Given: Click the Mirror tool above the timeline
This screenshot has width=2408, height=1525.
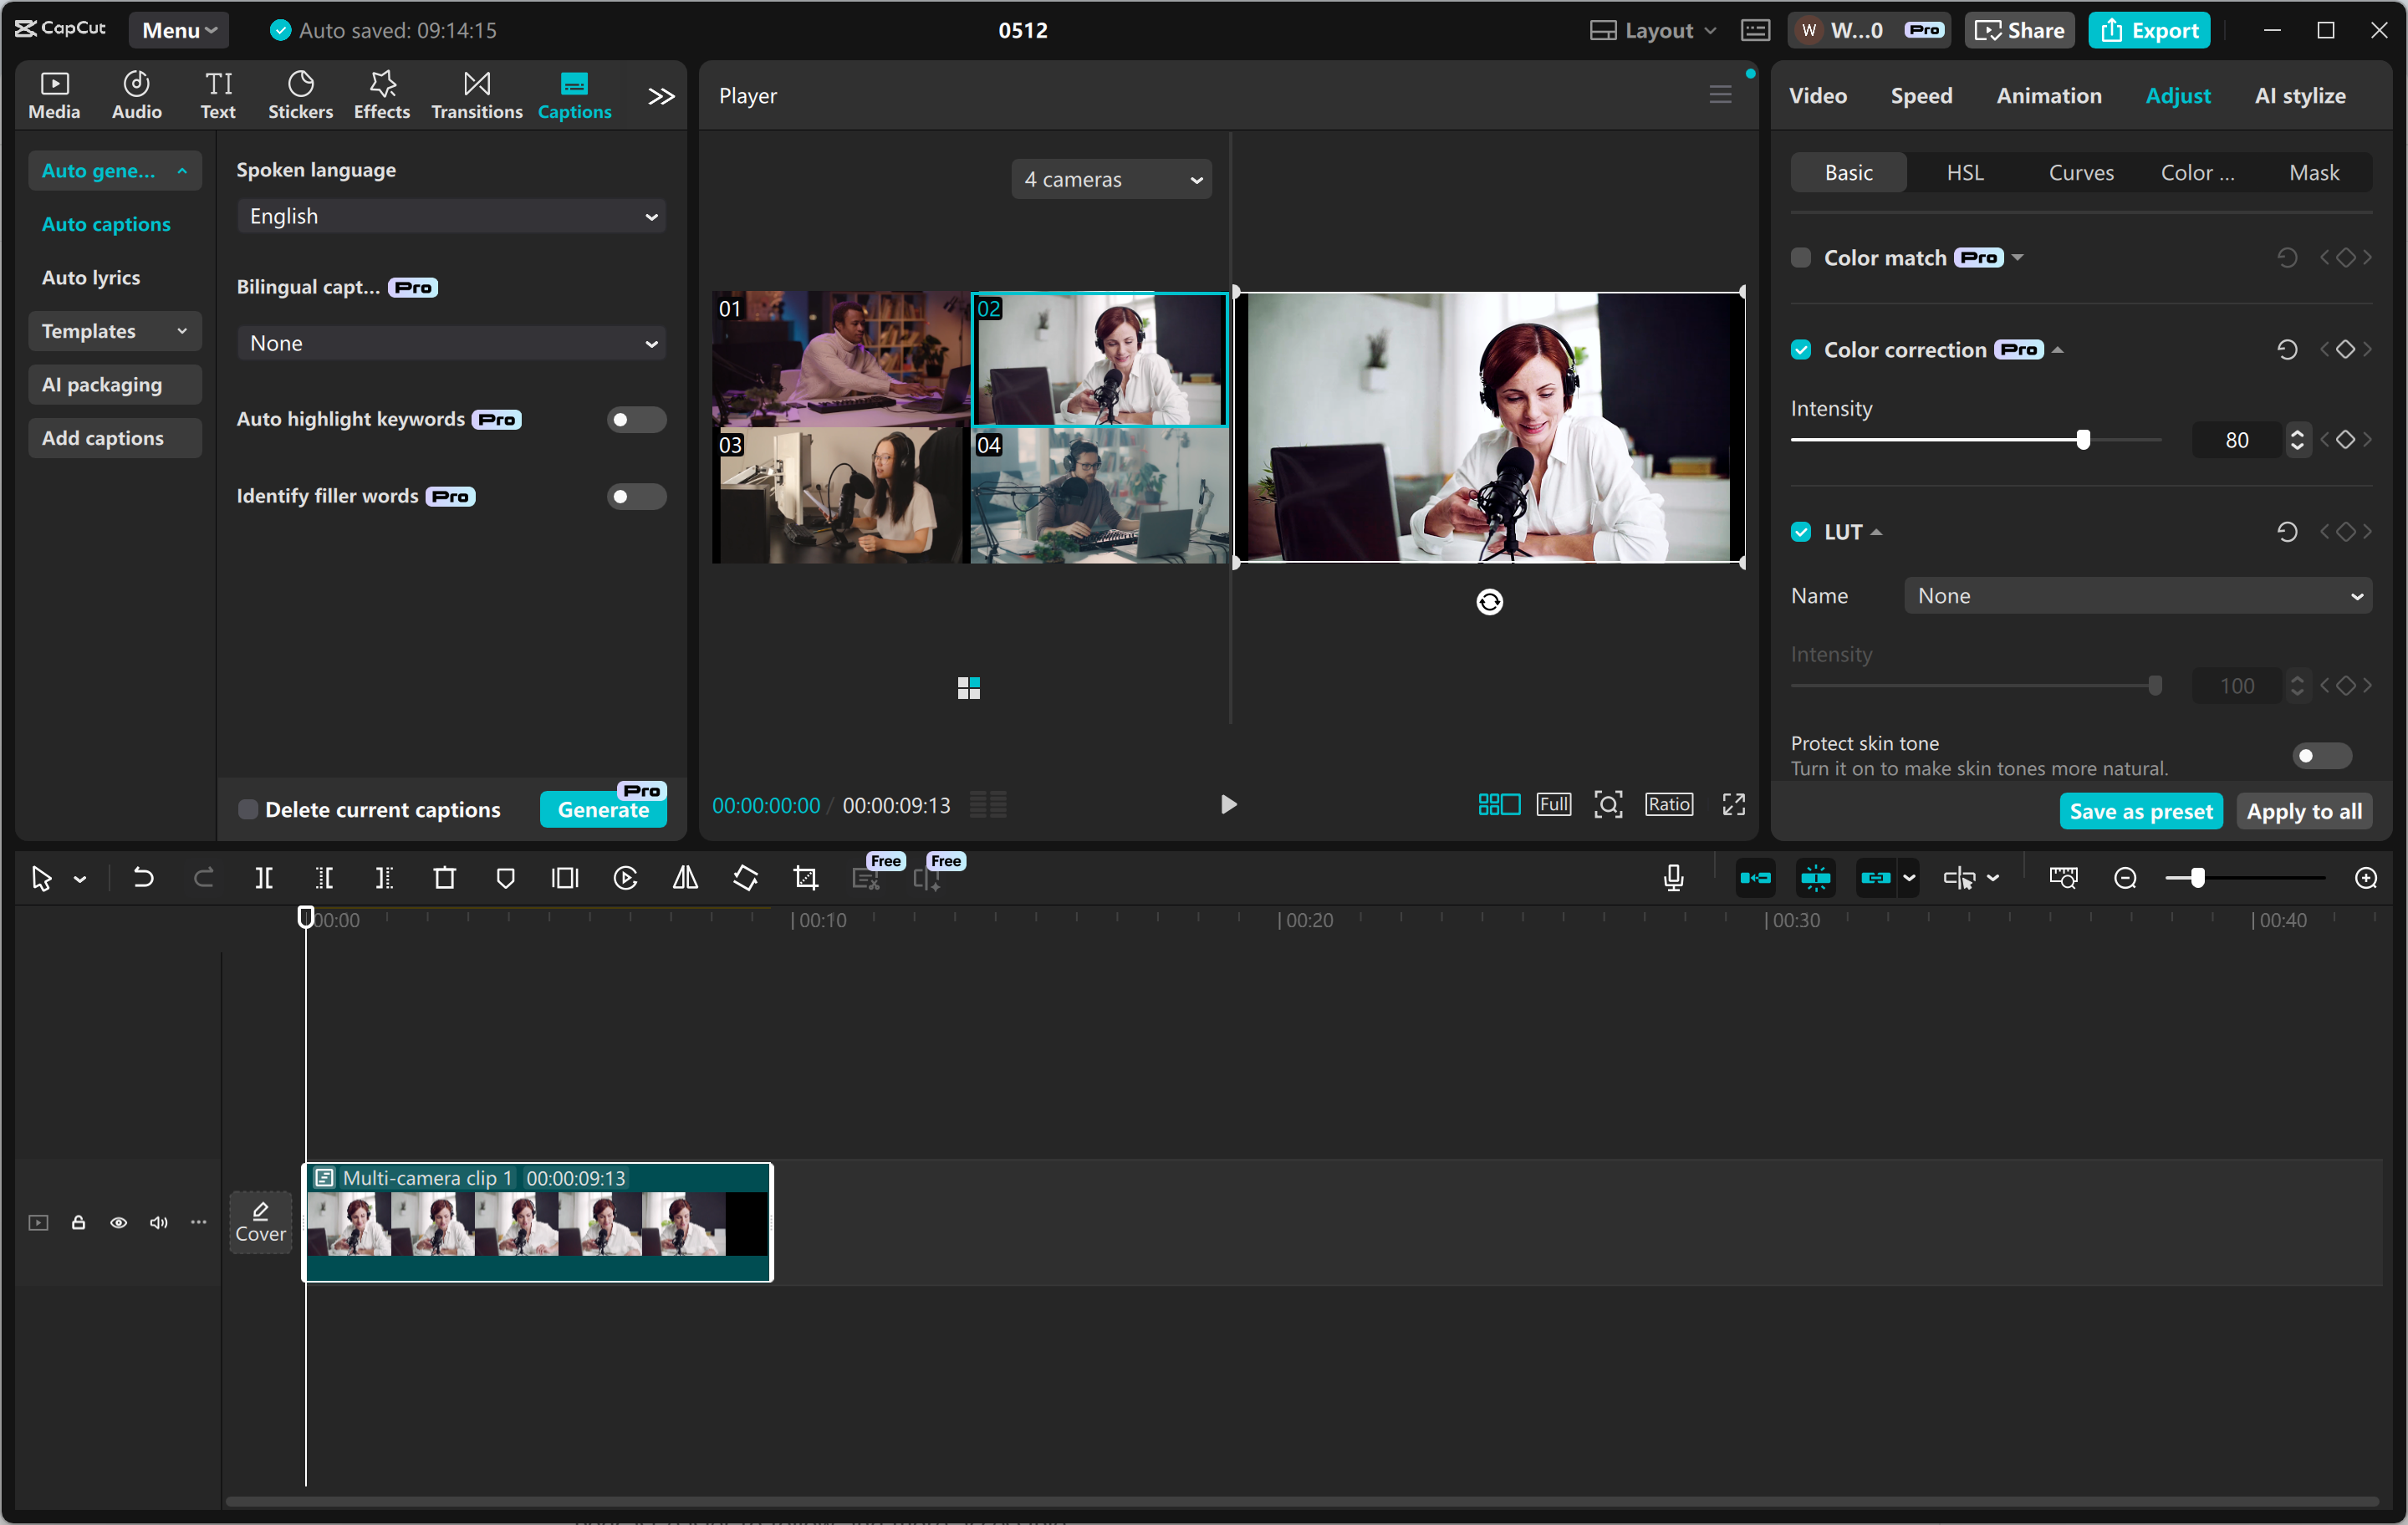Looking at the screenshot, I should (685, 877).
